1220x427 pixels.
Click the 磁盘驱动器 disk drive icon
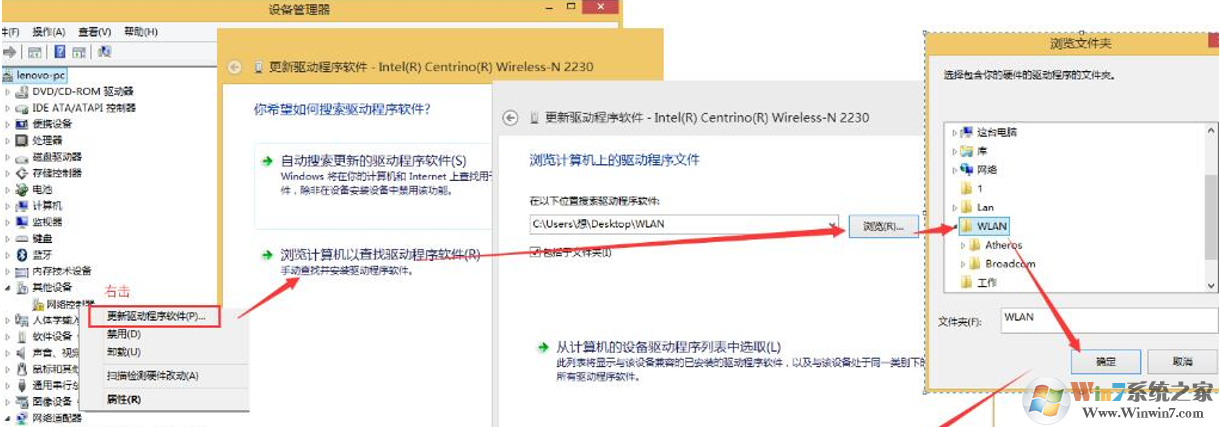[23, 157]
